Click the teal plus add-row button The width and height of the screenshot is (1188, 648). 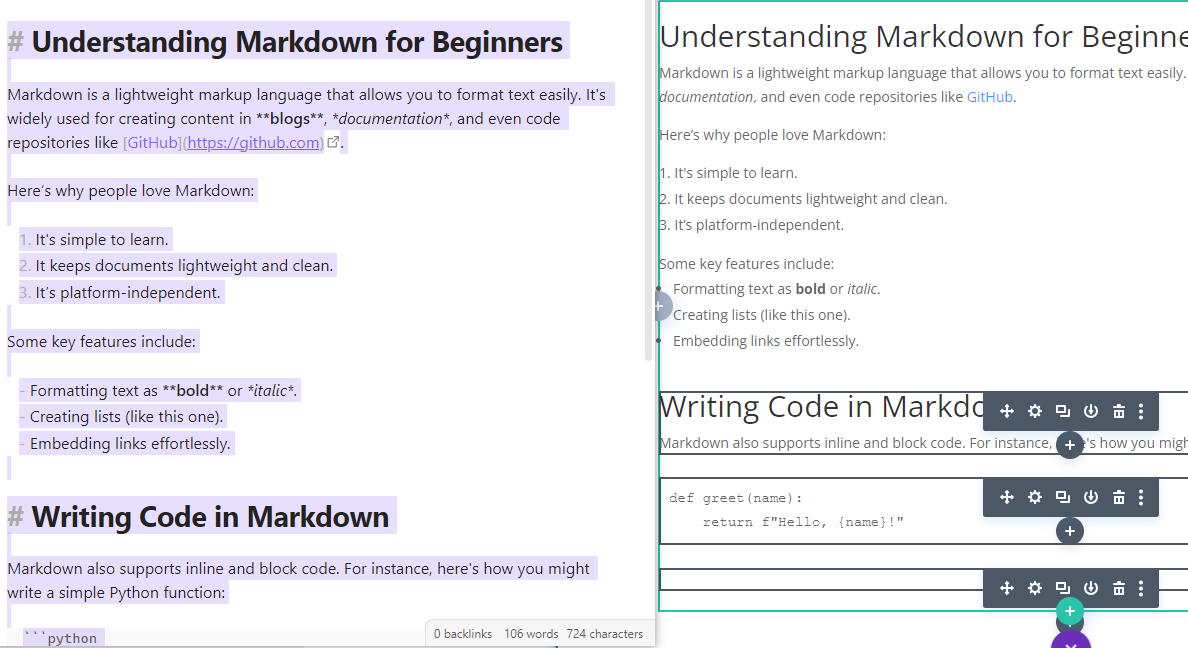click(x=1070, y=612)
